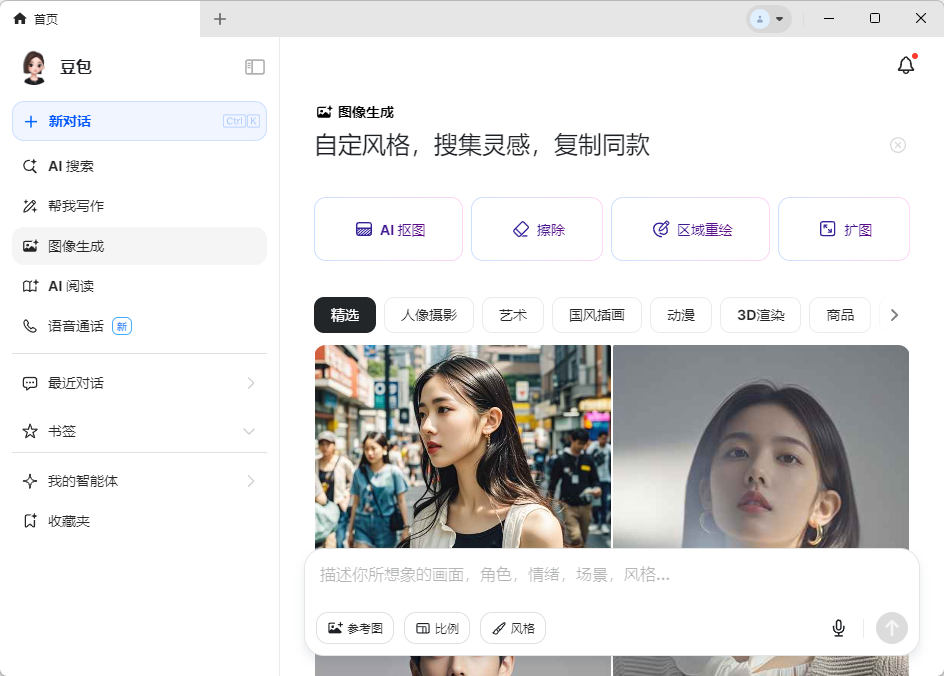Click the 最近对话 chat bubble icon
The width and height of the screenshot is (944, 676).
point(30,383)
